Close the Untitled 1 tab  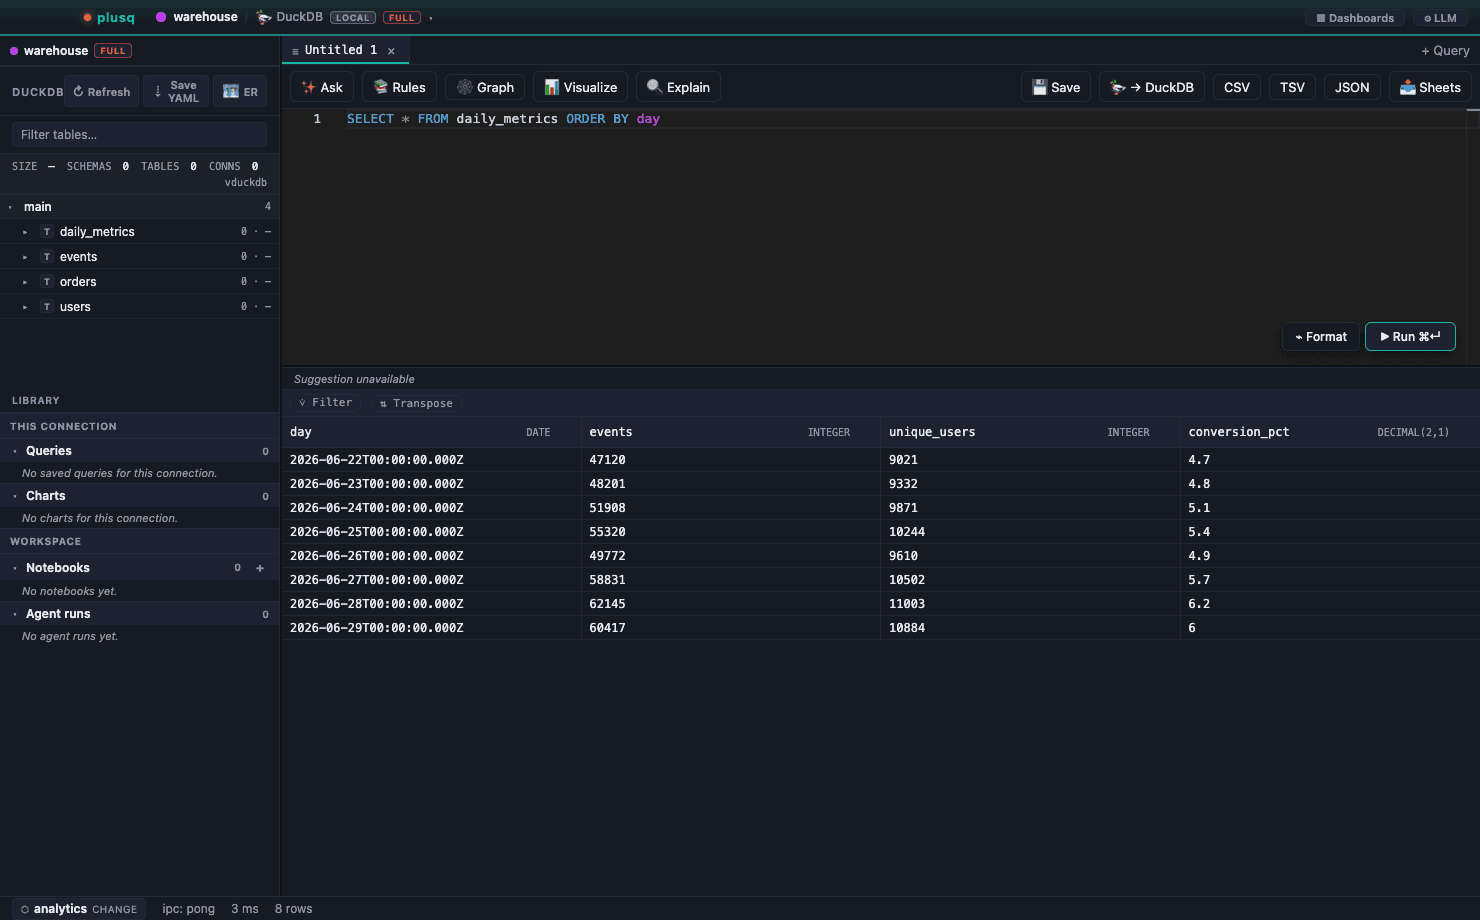[391, 51]
